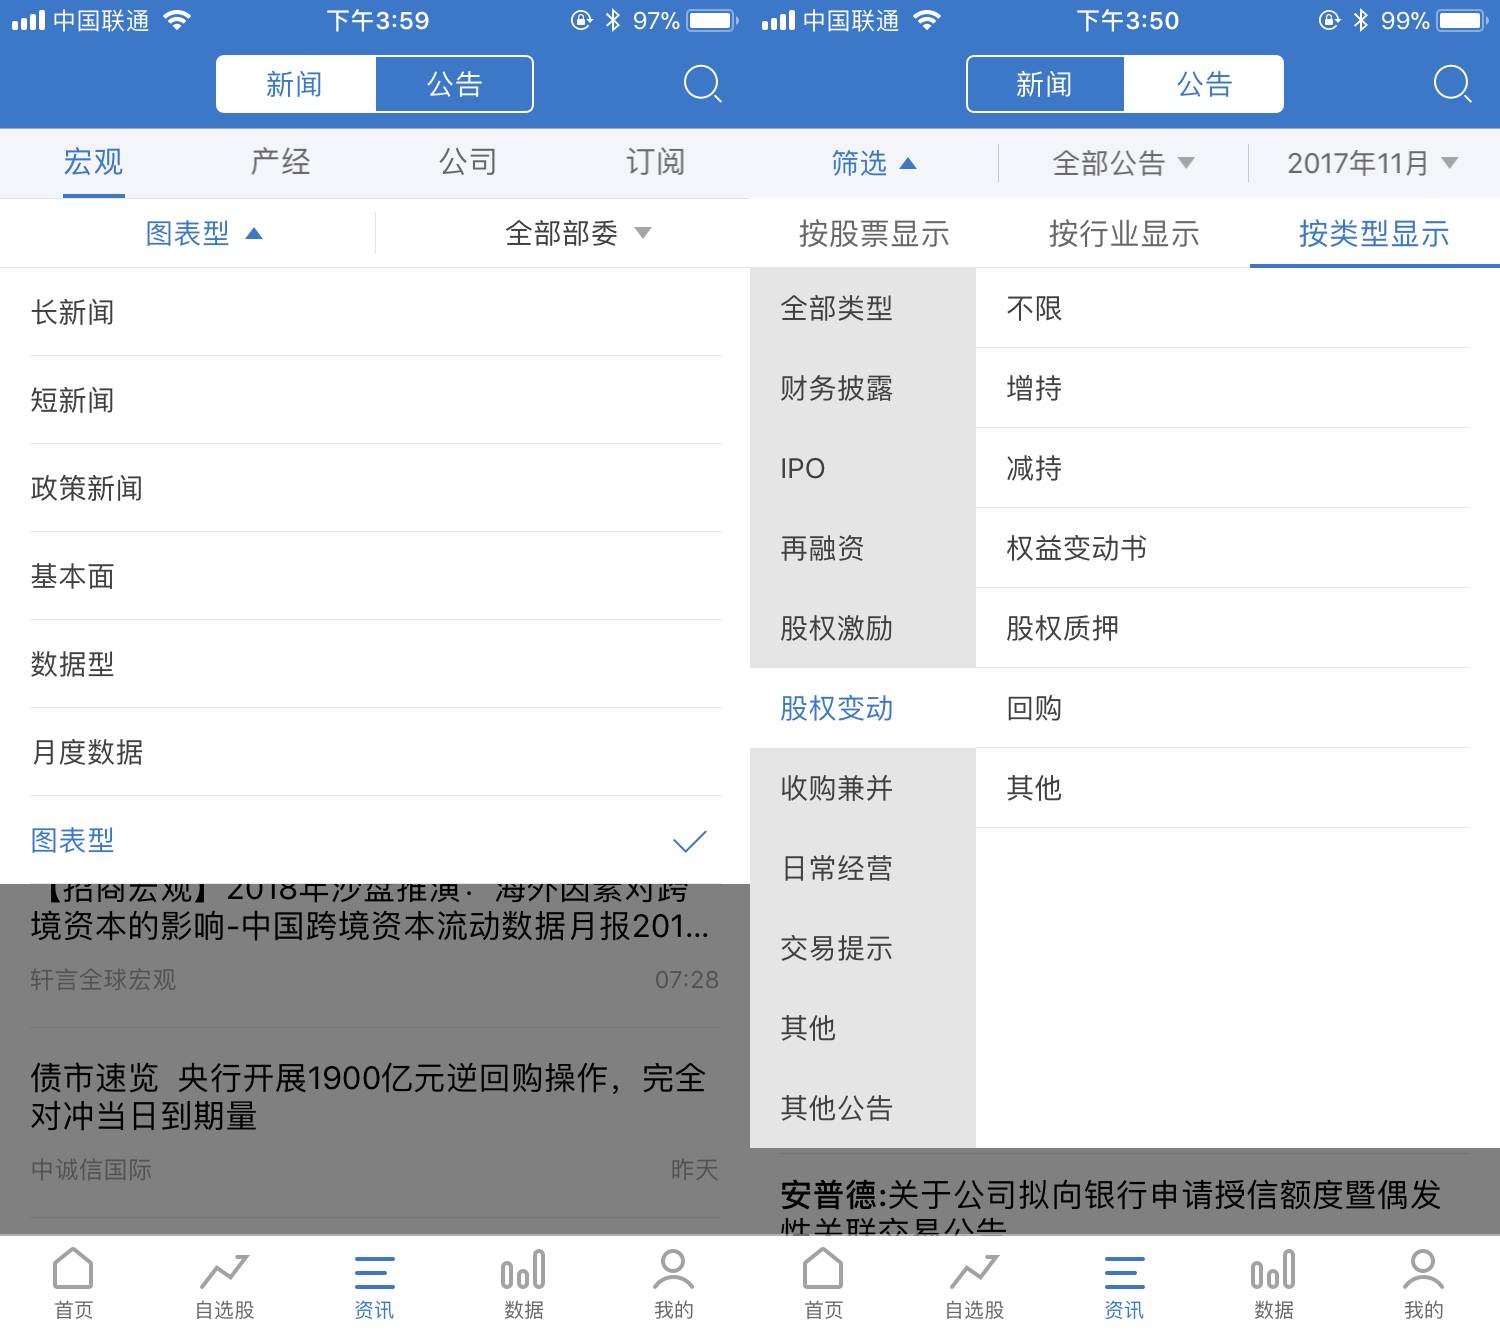The height and width of the screenshot is (1334, 1500).
Task: Select IPO category
Action: click(x=862, y=468)
